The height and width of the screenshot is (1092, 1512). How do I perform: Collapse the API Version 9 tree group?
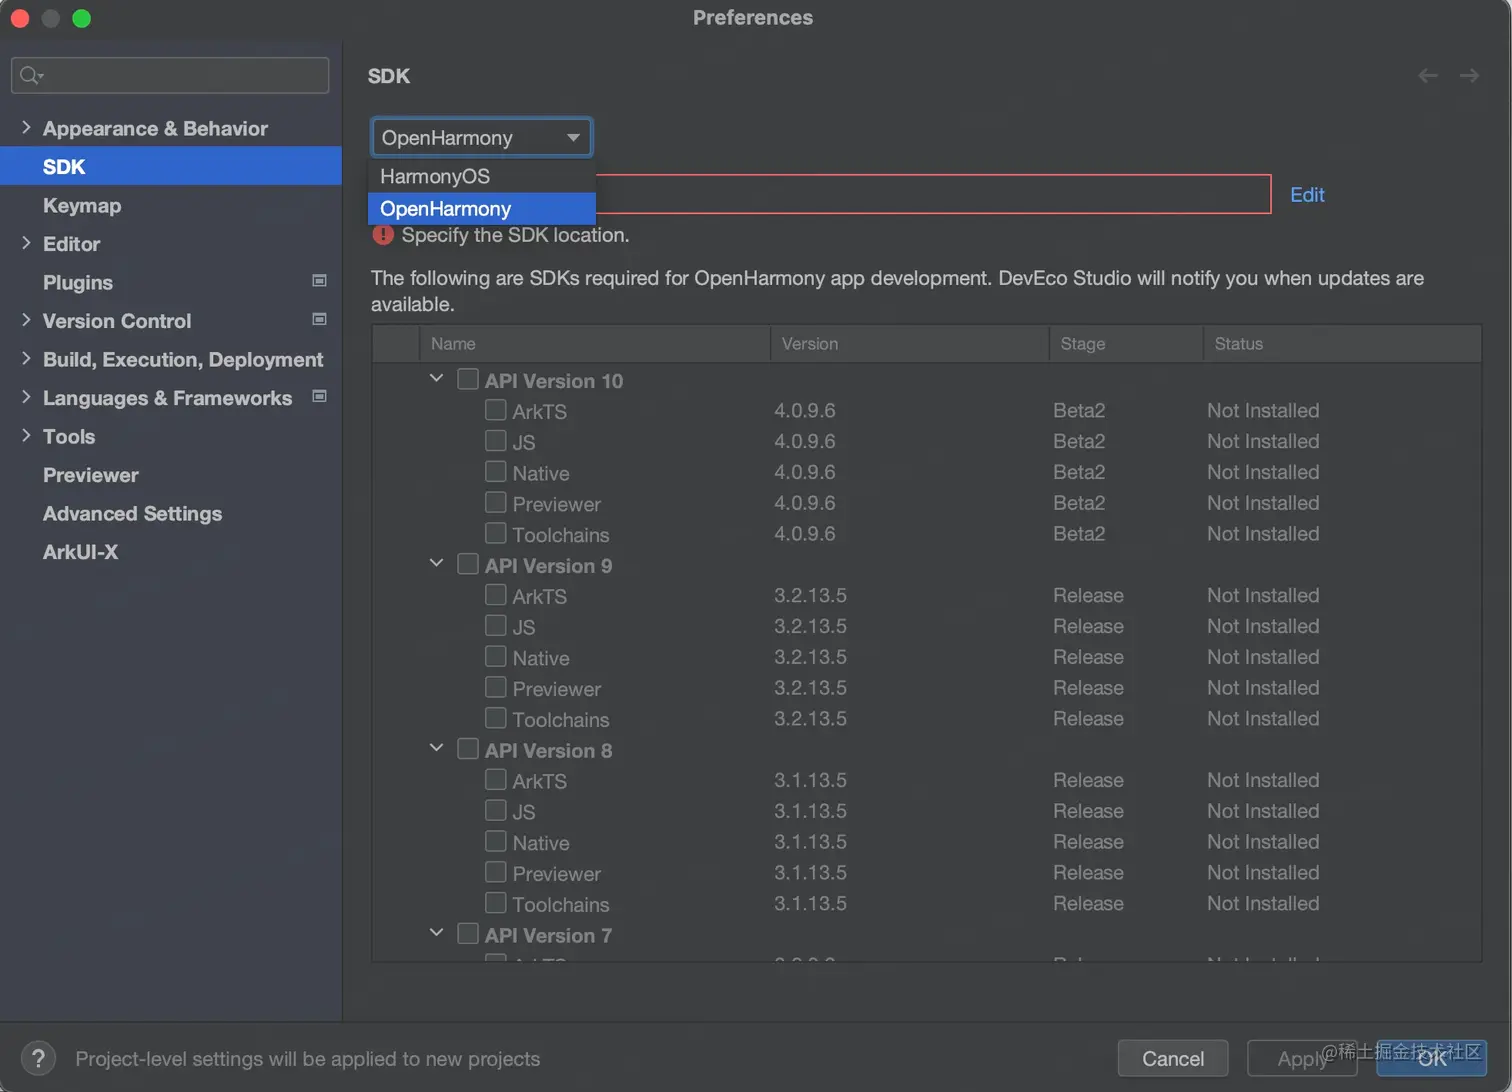(x=436, y=564)
